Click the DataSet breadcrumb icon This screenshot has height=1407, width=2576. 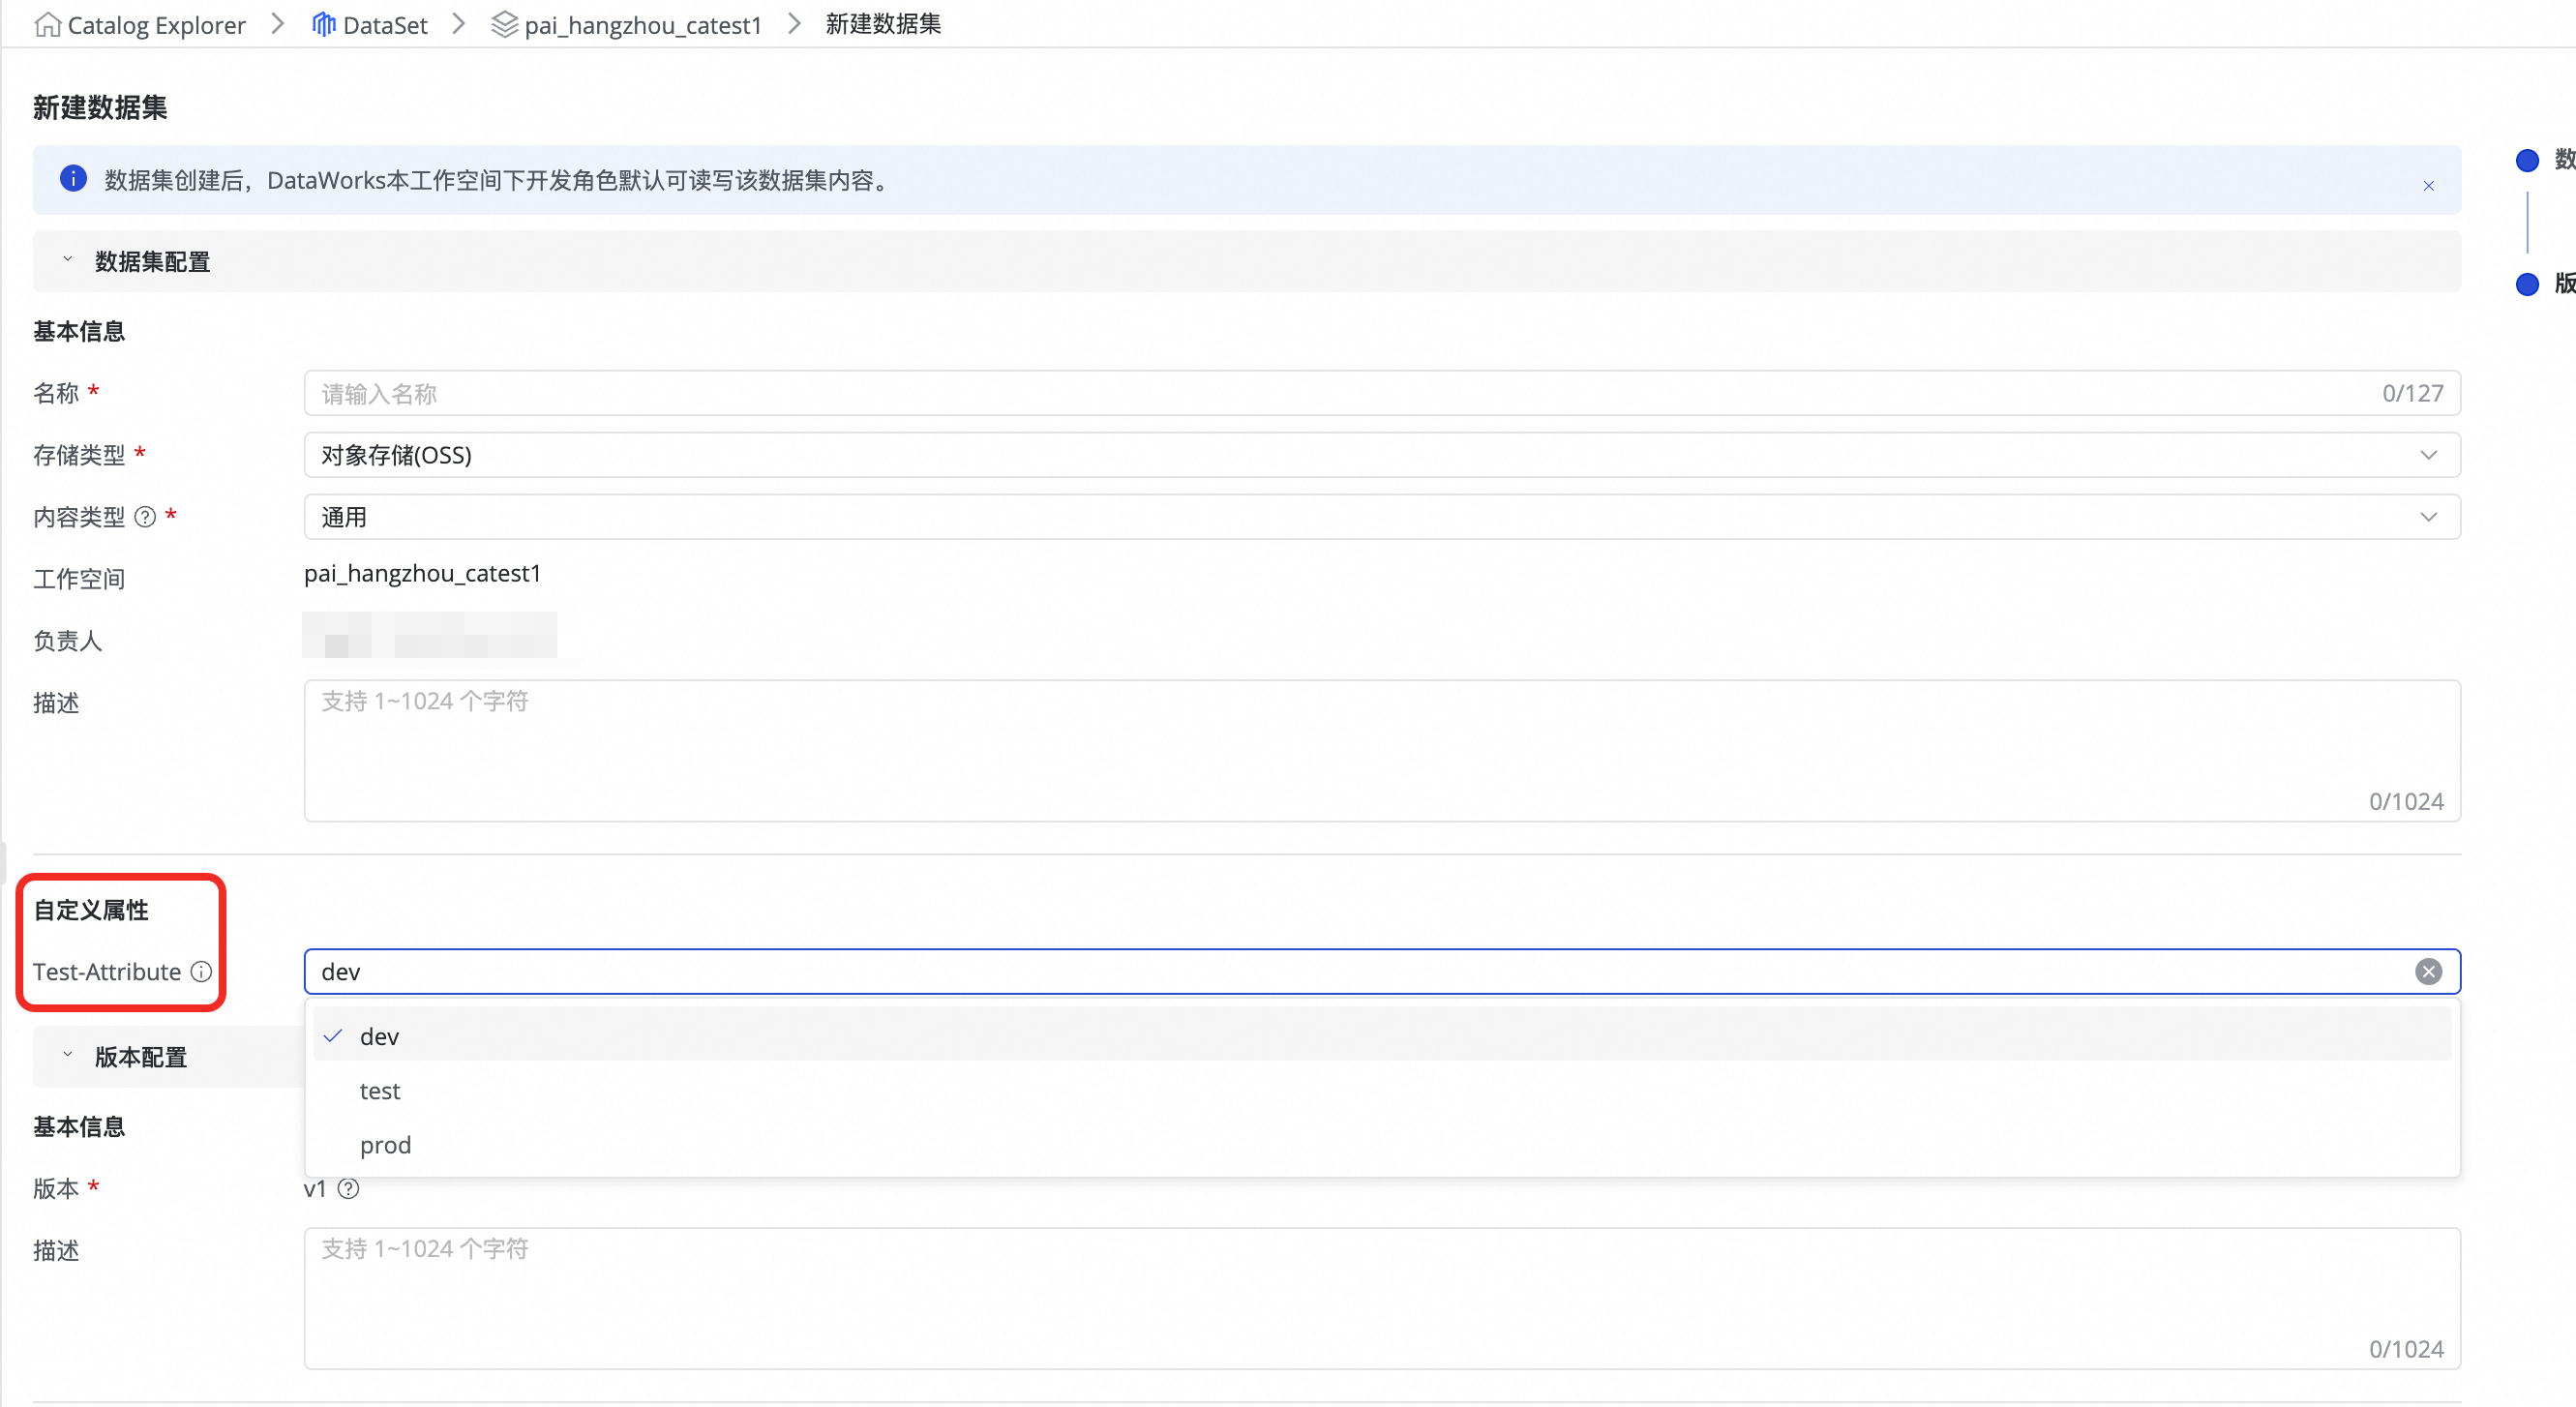click(x=322, y=24)
